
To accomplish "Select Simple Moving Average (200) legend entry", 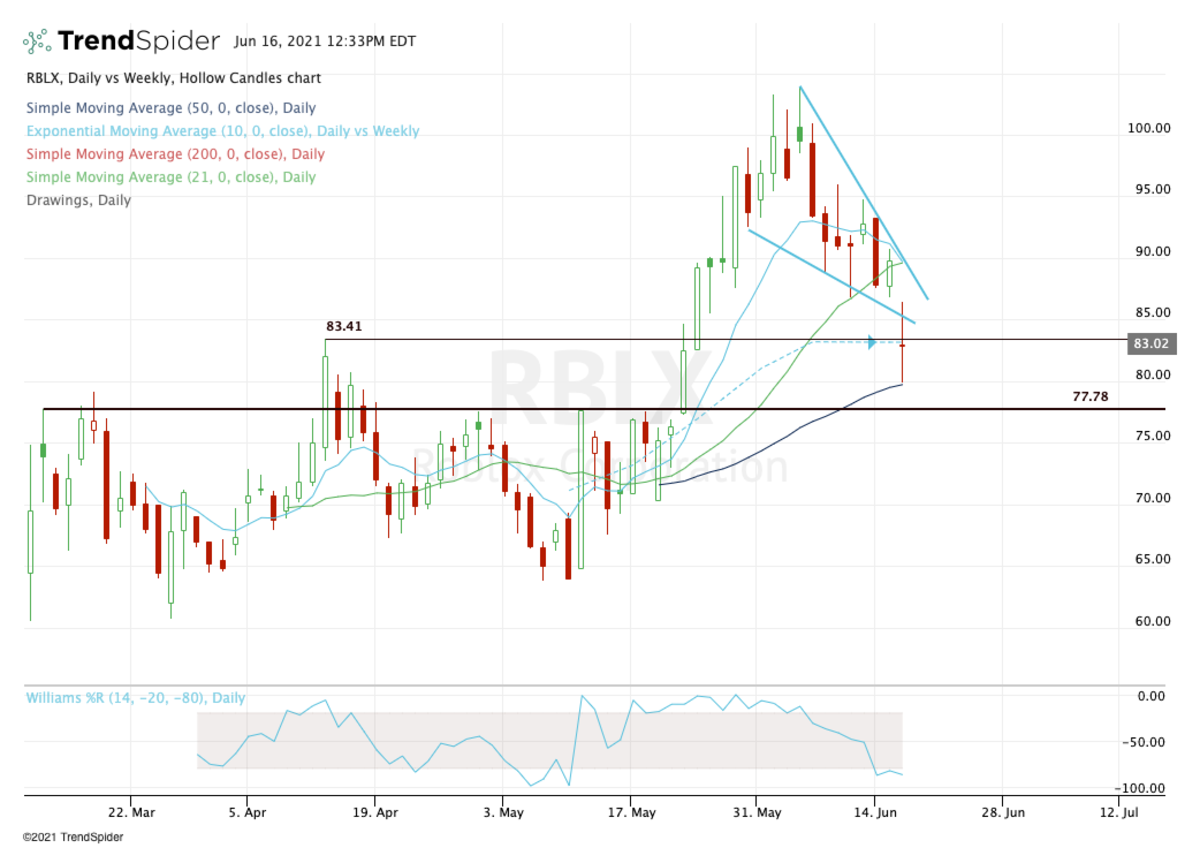I will point(175,154).
